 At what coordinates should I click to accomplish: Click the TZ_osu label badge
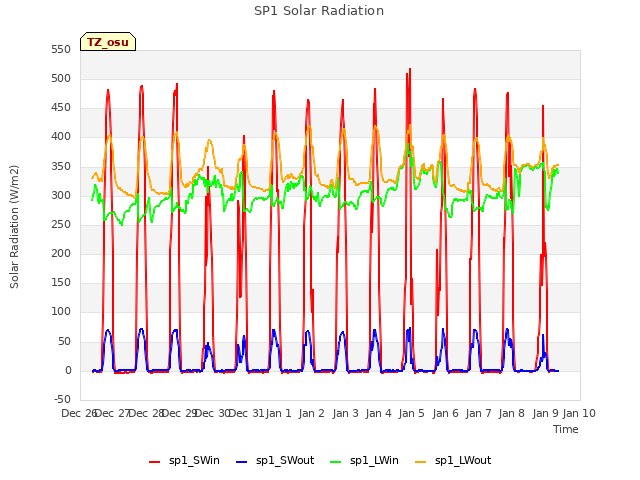coord(108,42)
